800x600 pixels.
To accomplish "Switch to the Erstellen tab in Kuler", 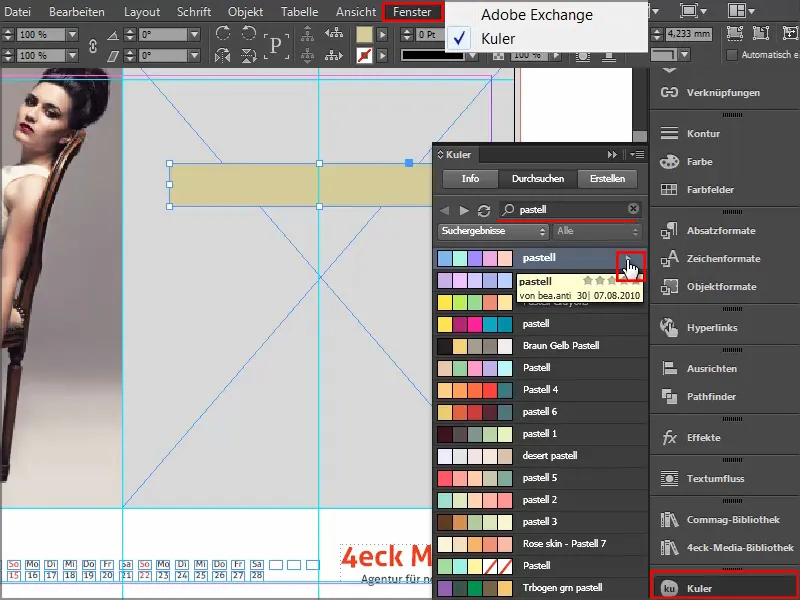I will [607, 179].
